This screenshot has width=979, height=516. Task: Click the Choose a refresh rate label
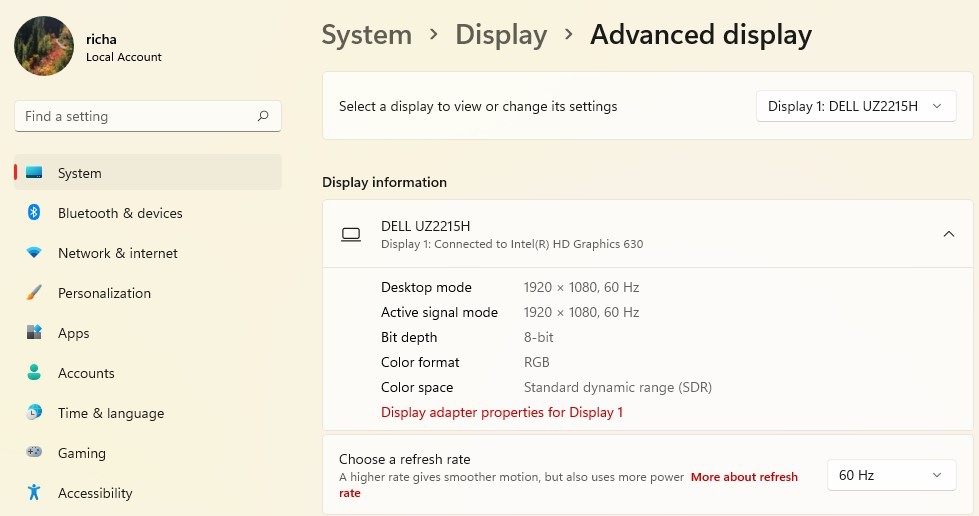(x=405, y=459)
